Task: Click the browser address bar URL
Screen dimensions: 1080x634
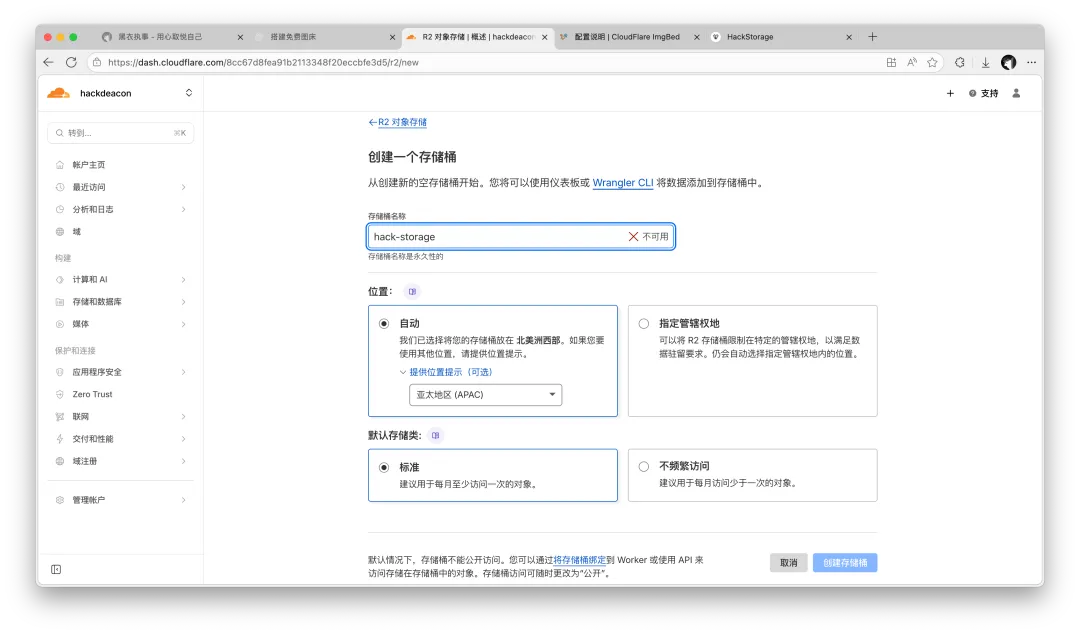Action: pos(263,62)
